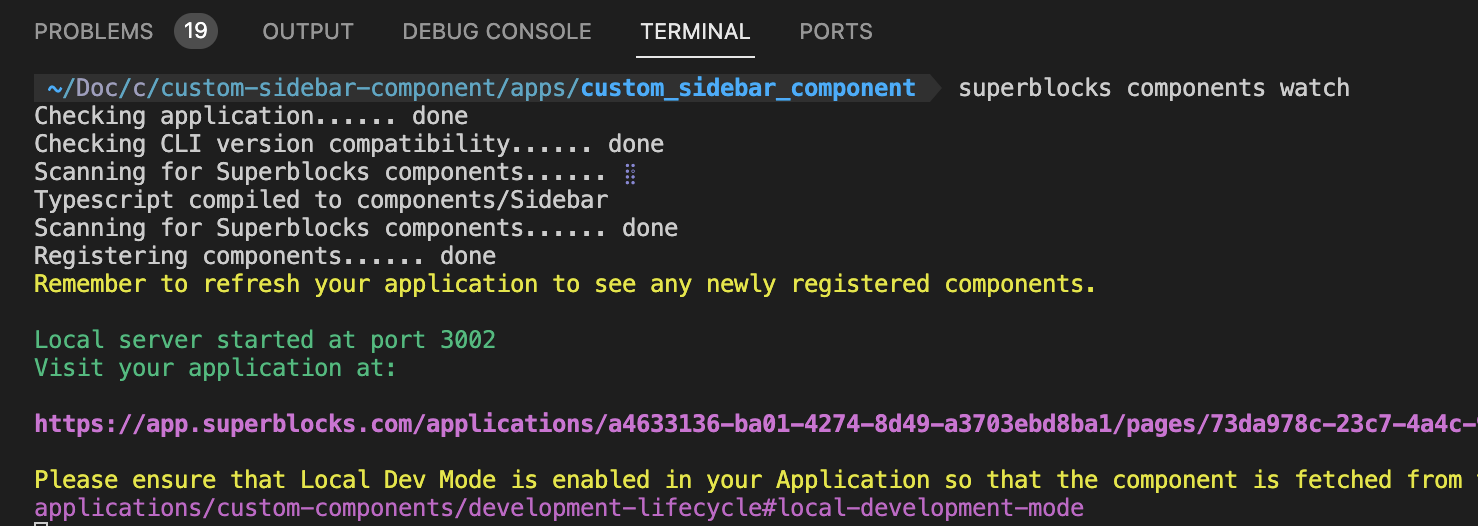
Task: Click 'Typescript compiled to components/Sidebar' line
Action: point(321,200)
